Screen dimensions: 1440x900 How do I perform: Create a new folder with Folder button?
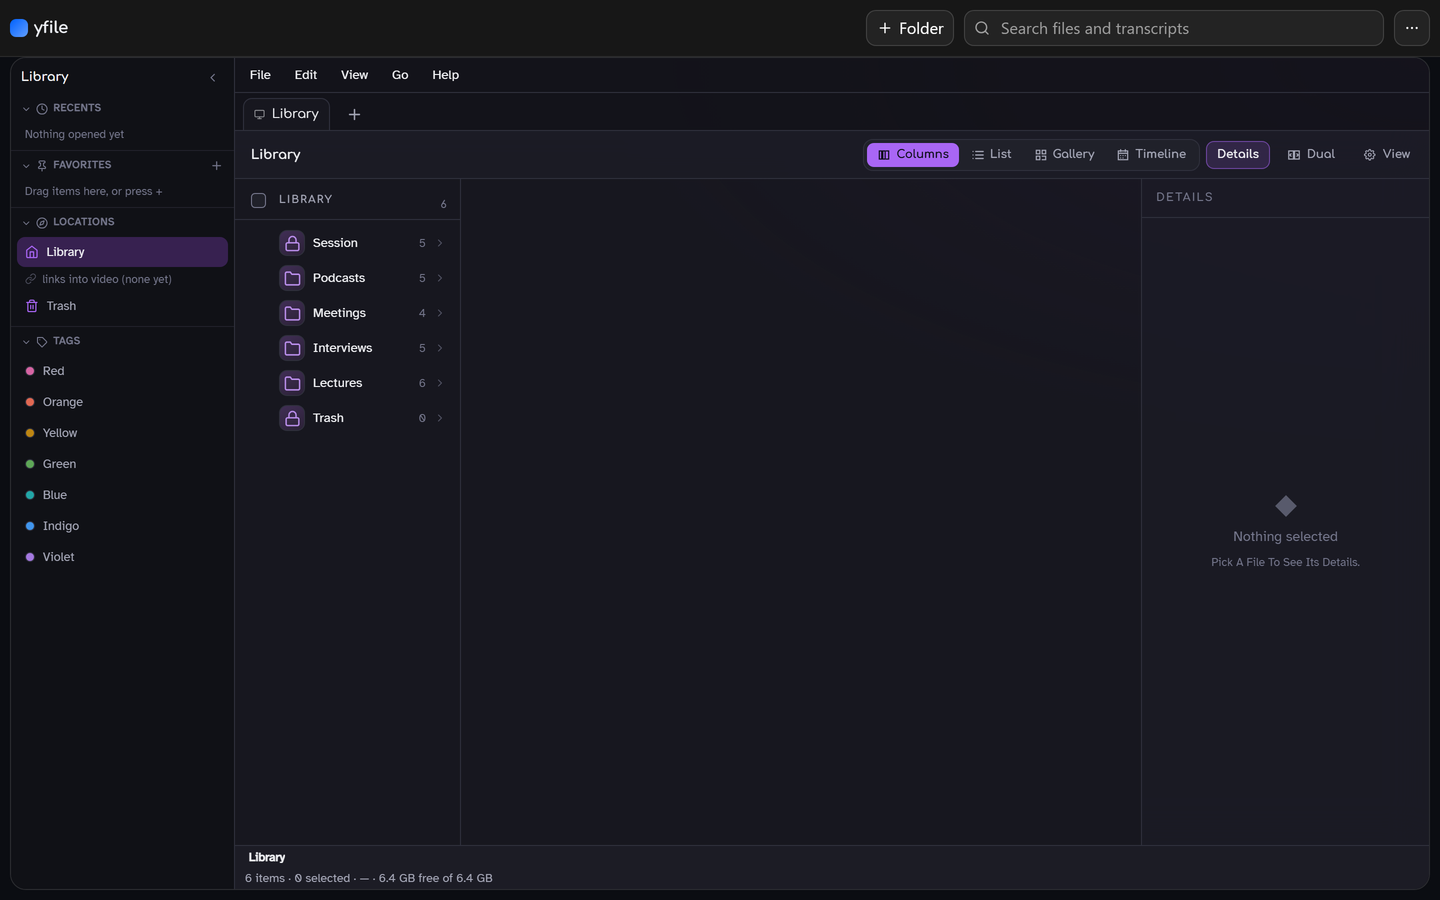910,28
